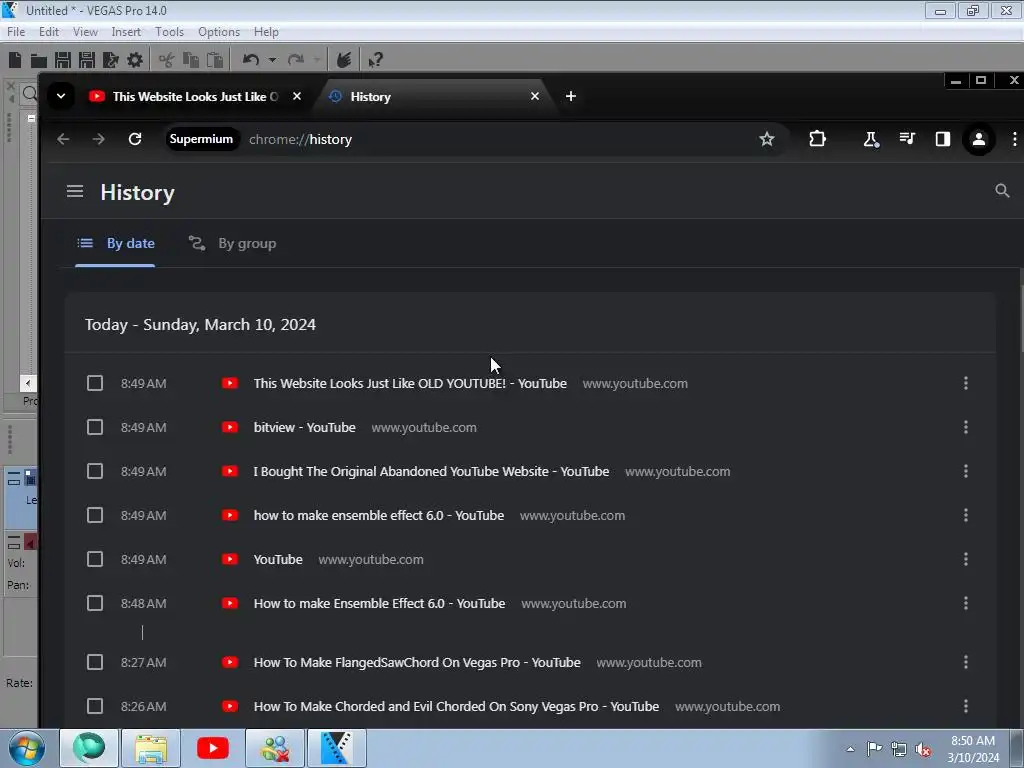Viewport: 1024px width, 768px height.
Task: Click the Windows Start button
Action: 27,748
